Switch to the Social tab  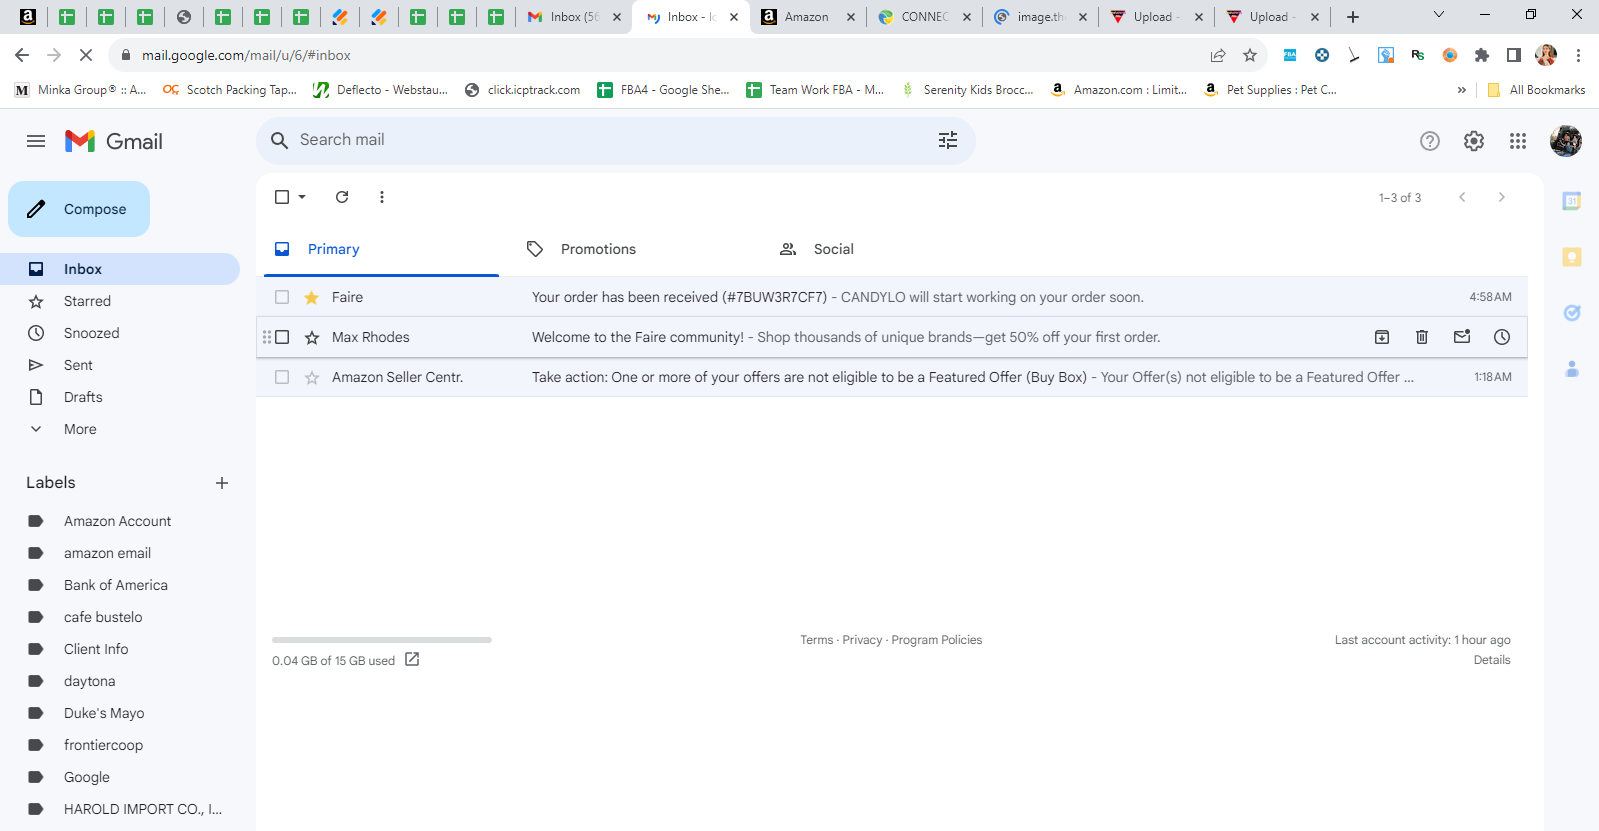(885, 249)
